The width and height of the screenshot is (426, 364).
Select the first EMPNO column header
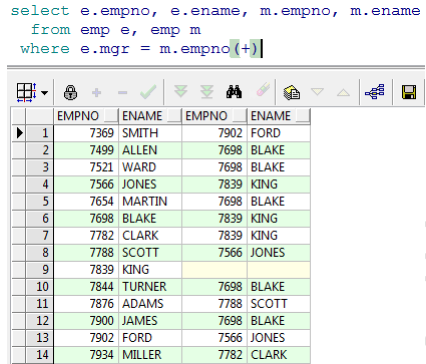pyautogui.click(x=78, y=116)
